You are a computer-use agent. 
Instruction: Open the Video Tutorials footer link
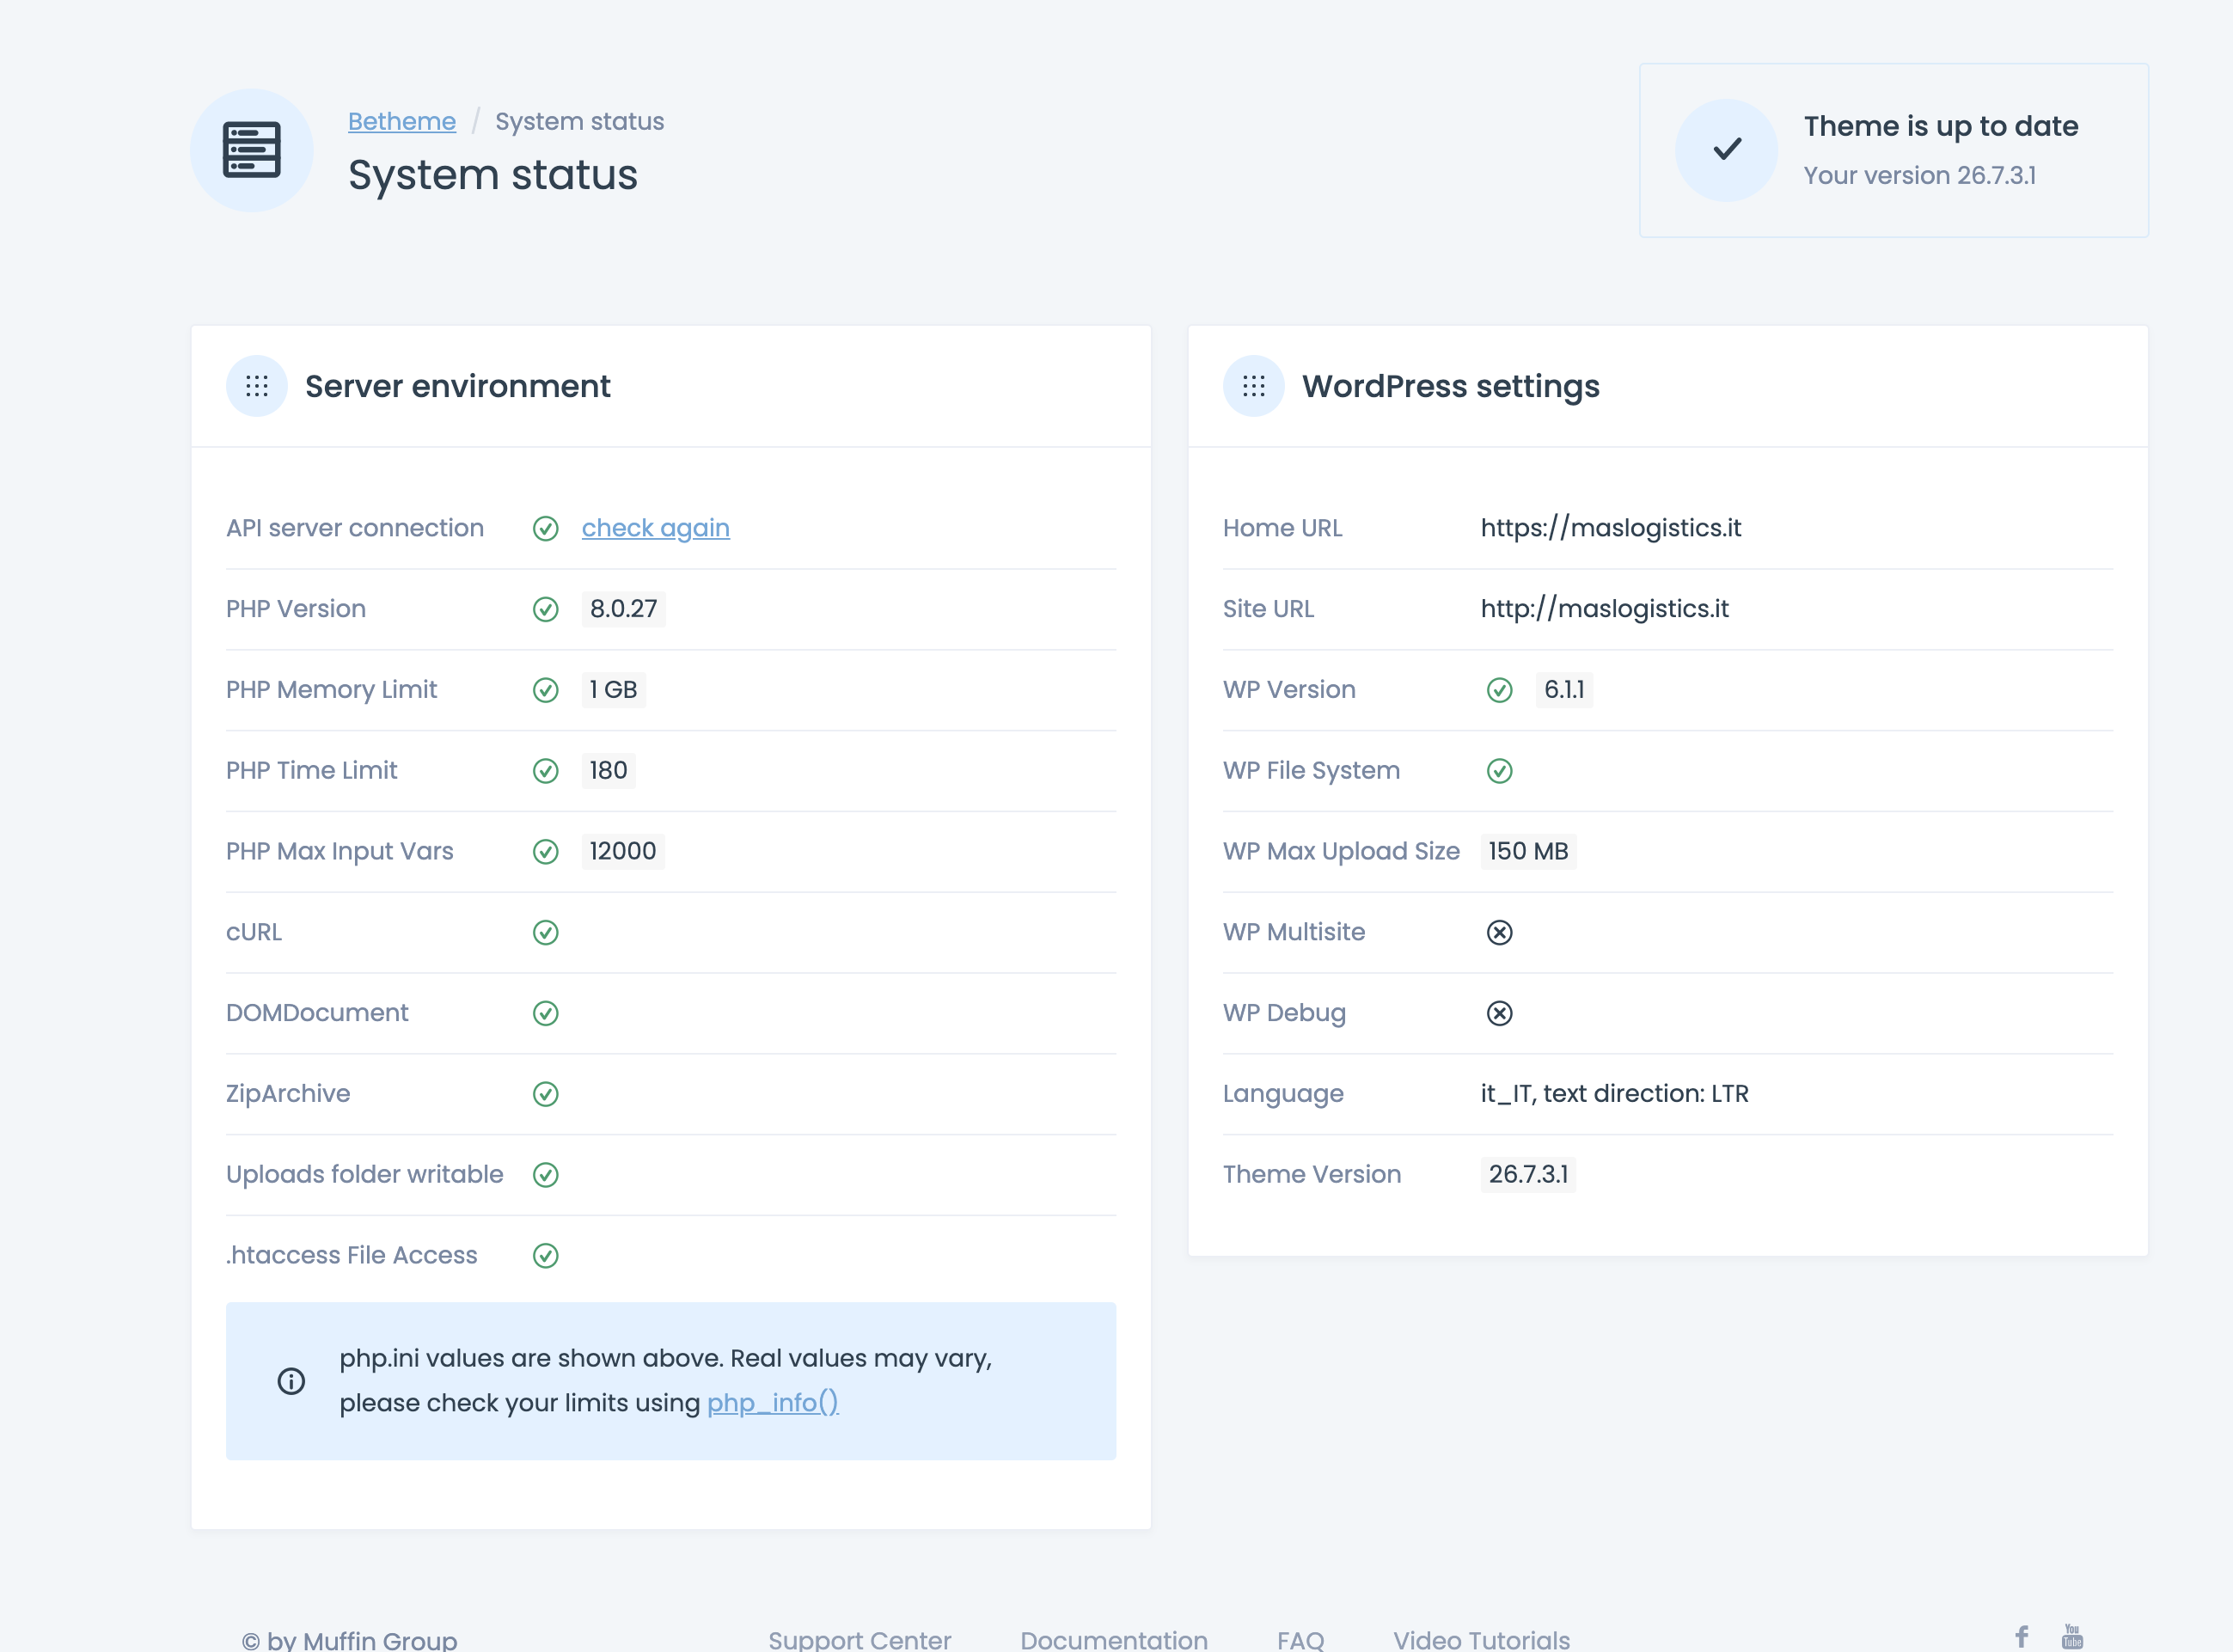pyautogui.click(x=1481, y=1640)
